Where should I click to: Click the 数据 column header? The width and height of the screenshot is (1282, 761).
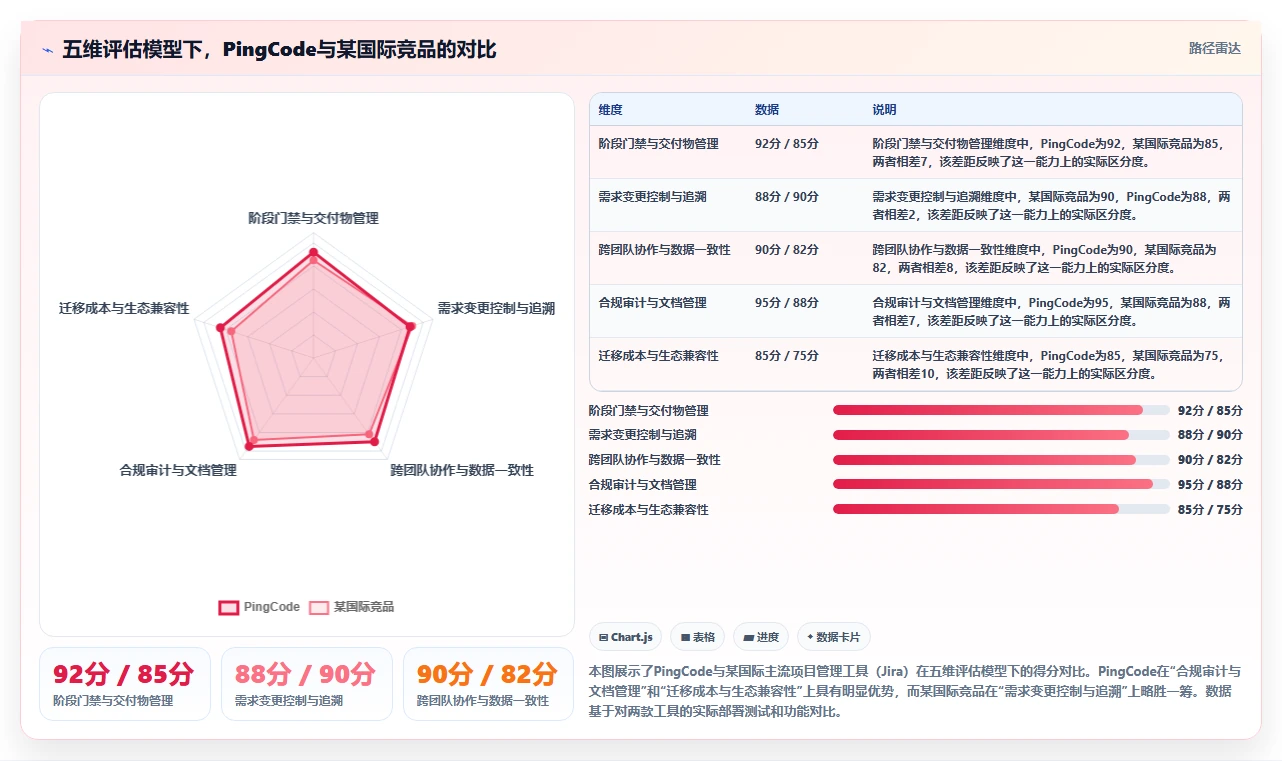click(x=767, y=110)
